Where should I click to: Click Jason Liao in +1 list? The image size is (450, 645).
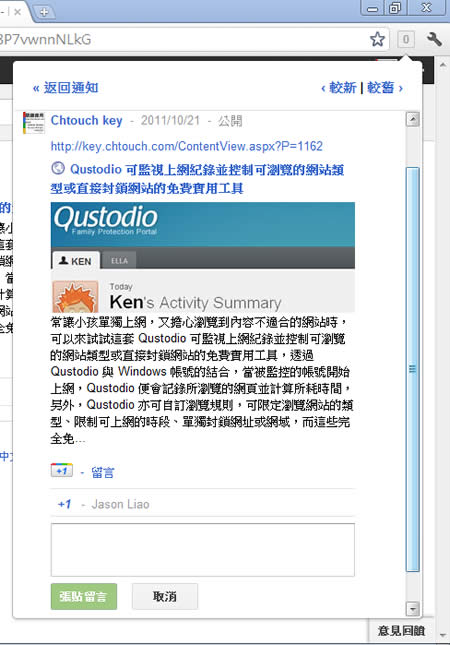pyautogui.click(x=121, y=504)
